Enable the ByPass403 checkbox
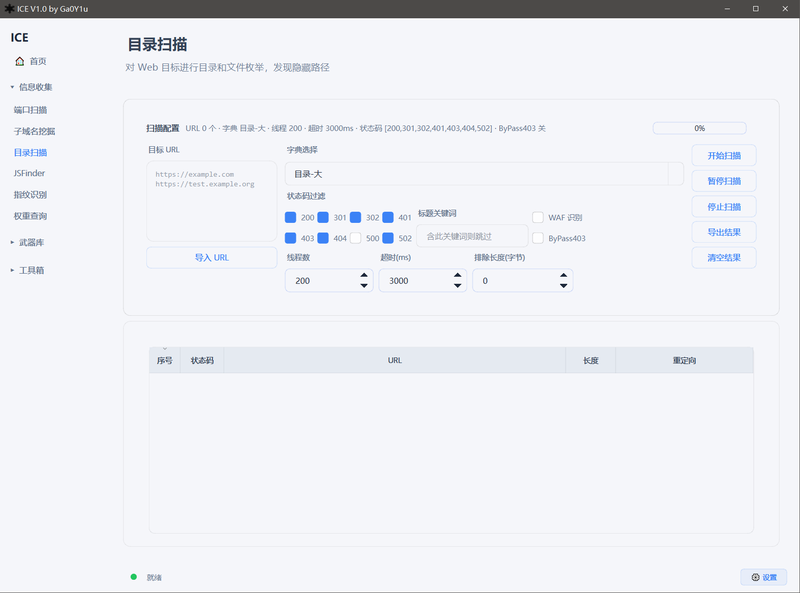The width and height of the screenshot is (800, 593). 538,238
